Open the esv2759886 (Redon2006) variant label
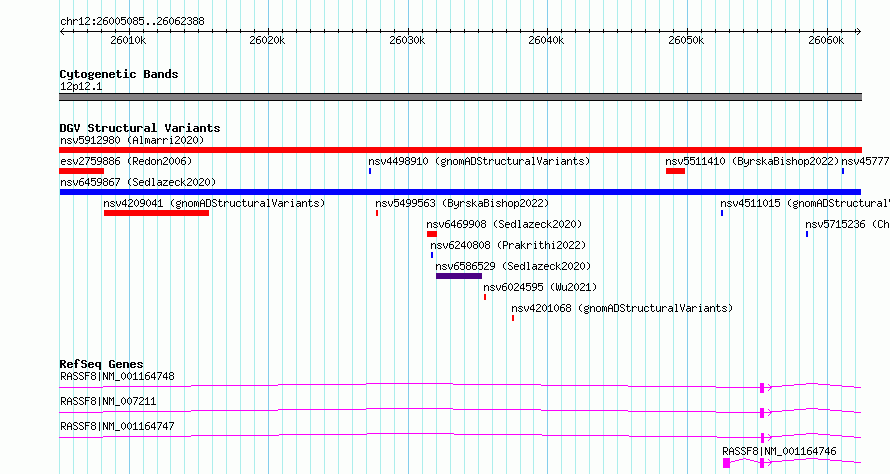 click(x=126, y=161)
